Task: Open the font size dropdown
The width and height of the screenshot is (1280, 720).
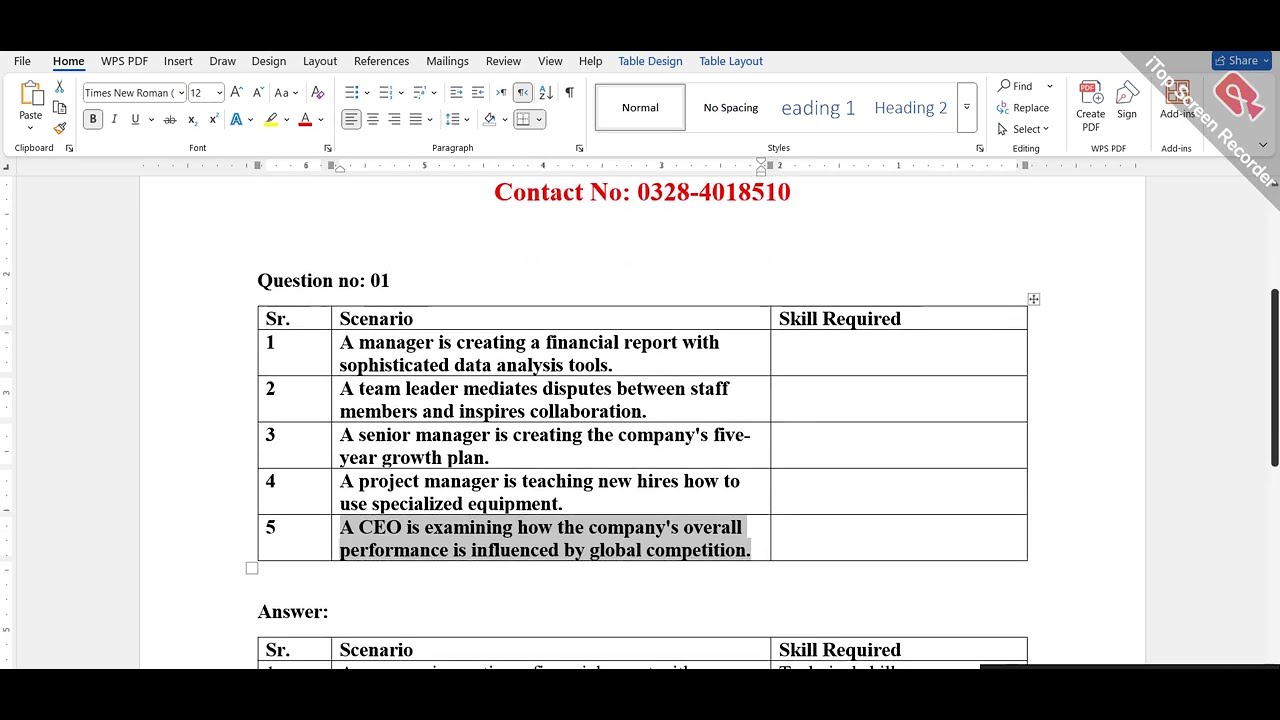Action: pyautogui.click(x=219, y=93)
